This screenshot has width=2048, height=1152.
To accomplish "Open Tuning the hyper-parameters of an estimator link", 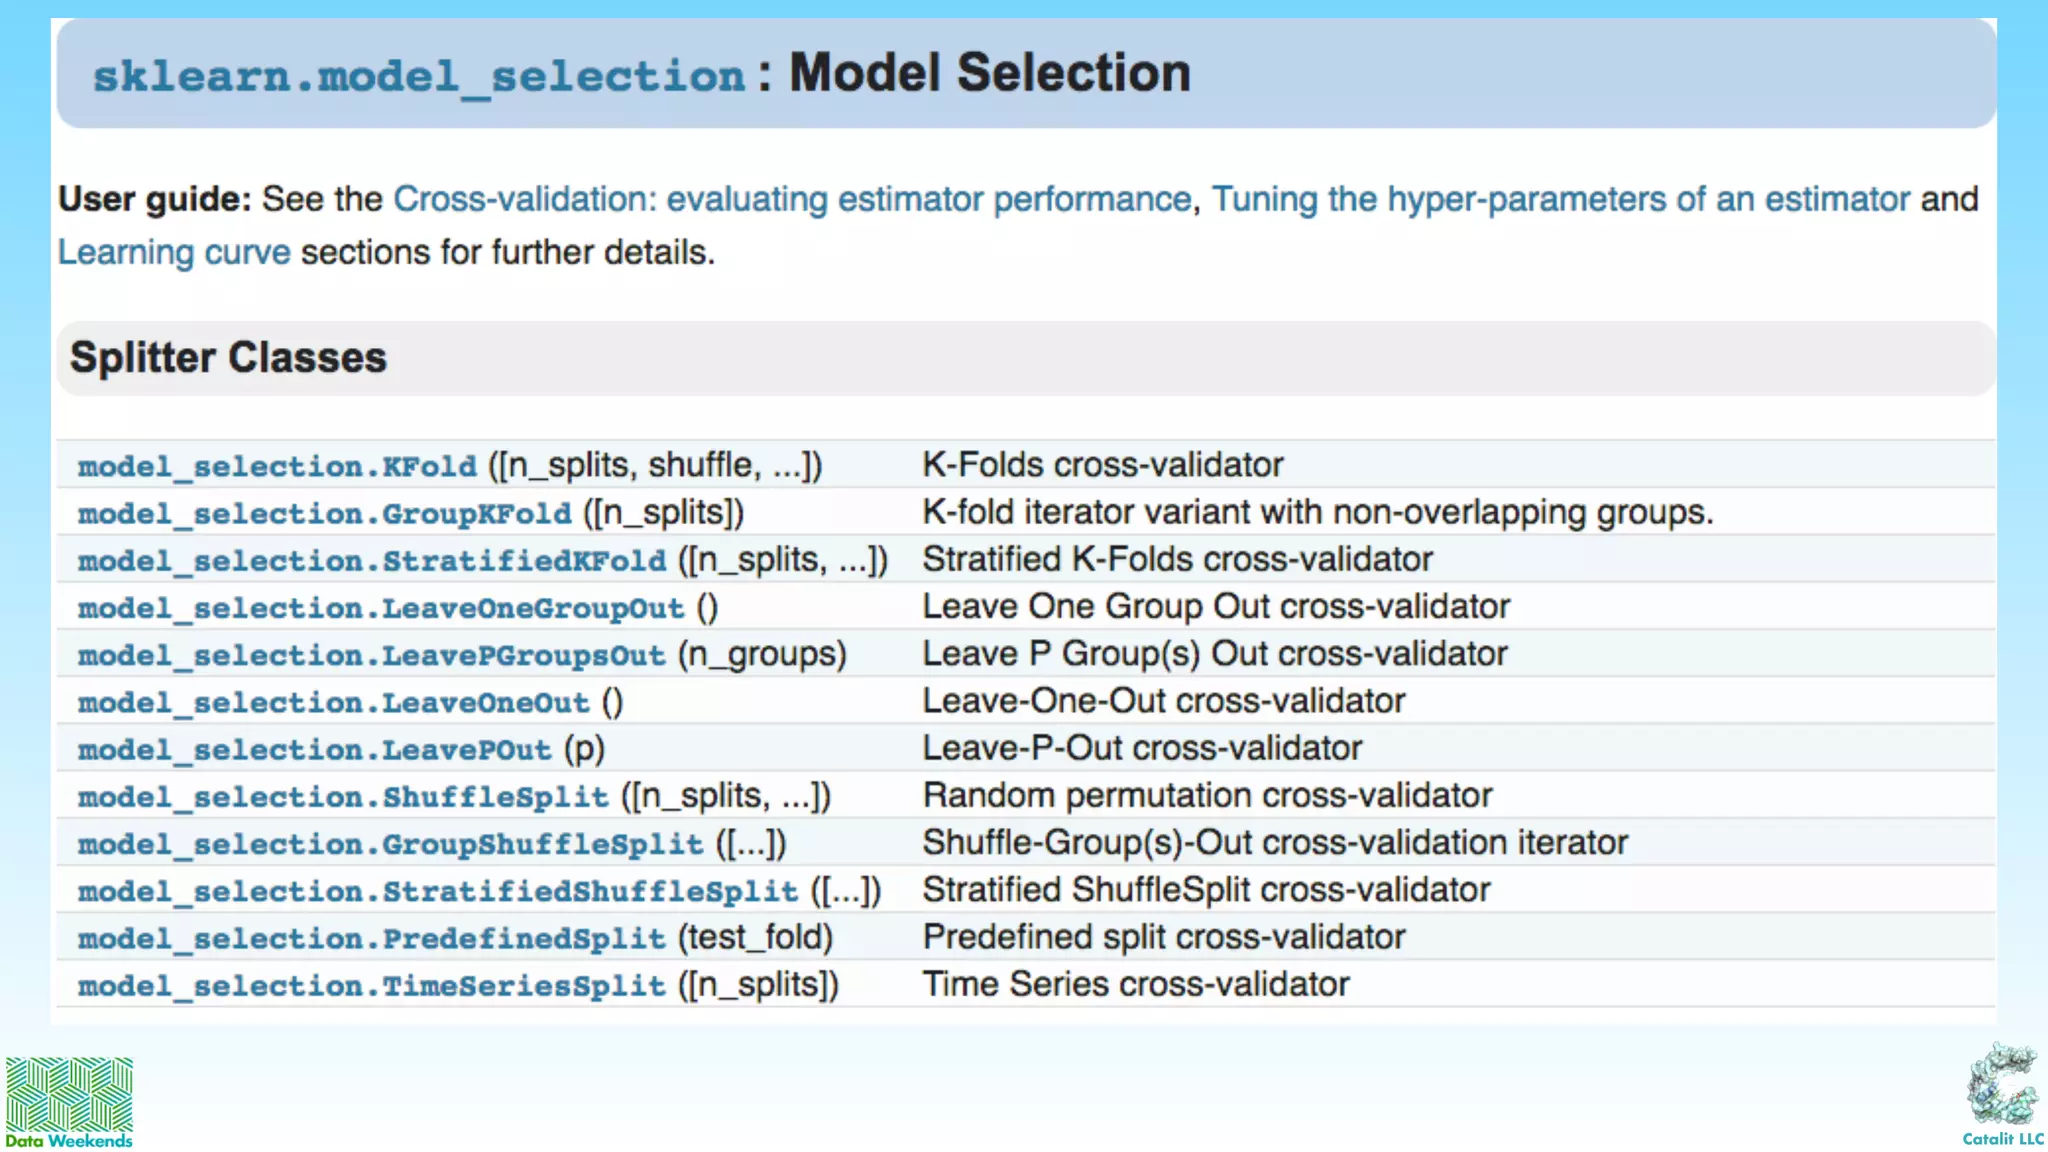I will tap(1561, 199).
